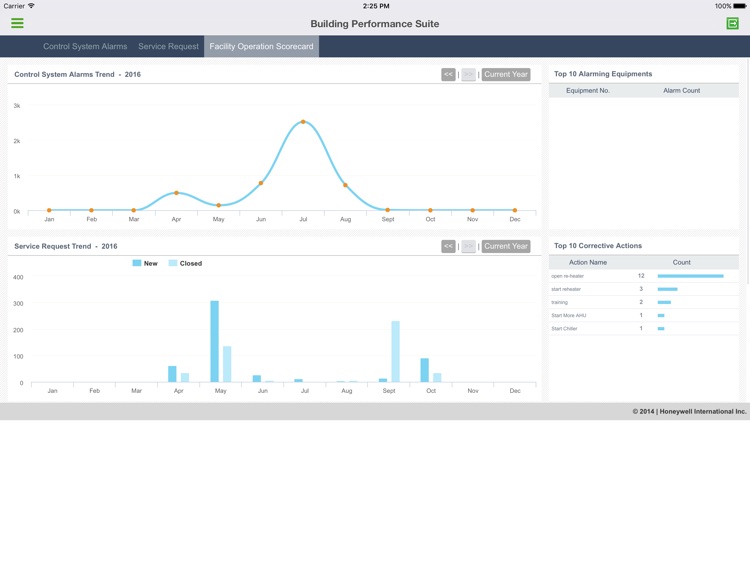Click the Sept Closed service request bar
The width and height of the screenshot is (750, 562).
396,351
